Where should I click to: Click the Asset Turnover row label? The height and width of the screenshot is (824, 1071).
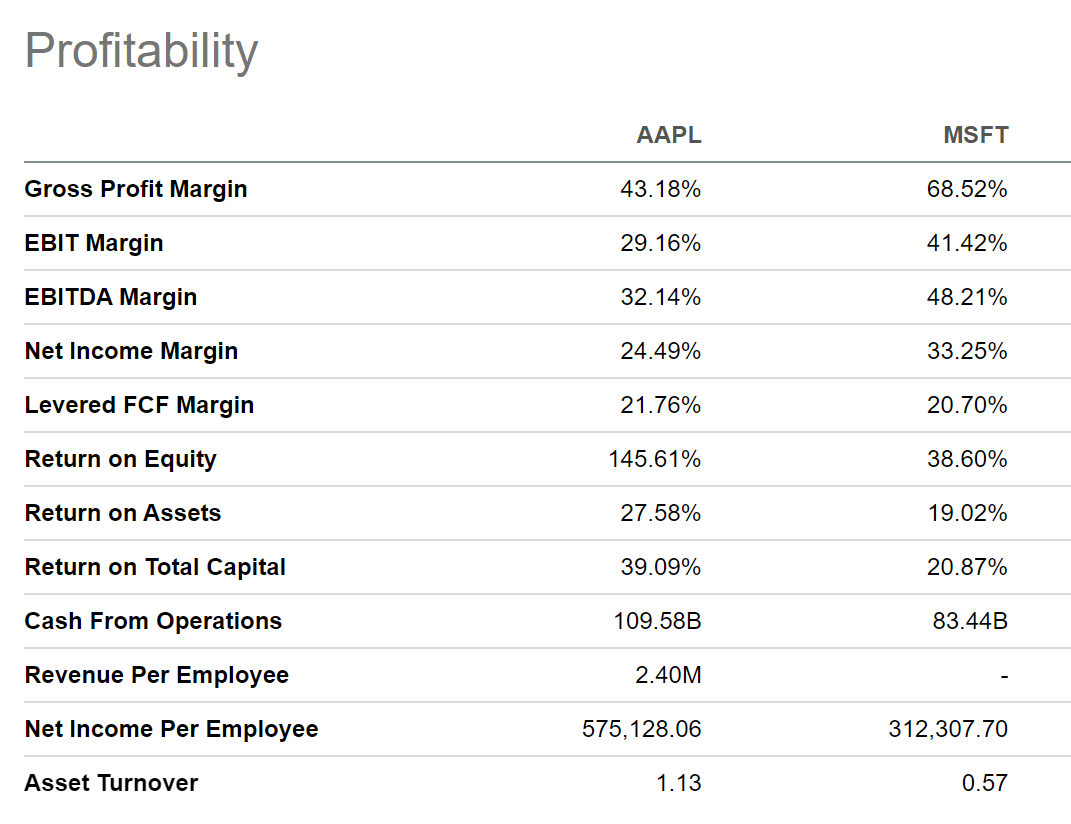[x=111, y=783]
